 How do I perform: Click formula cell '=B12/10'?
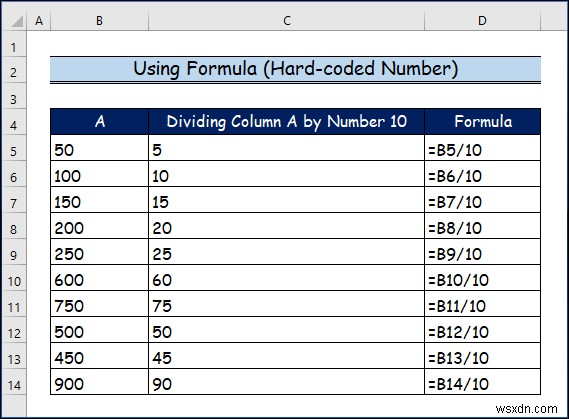(483, 330)
